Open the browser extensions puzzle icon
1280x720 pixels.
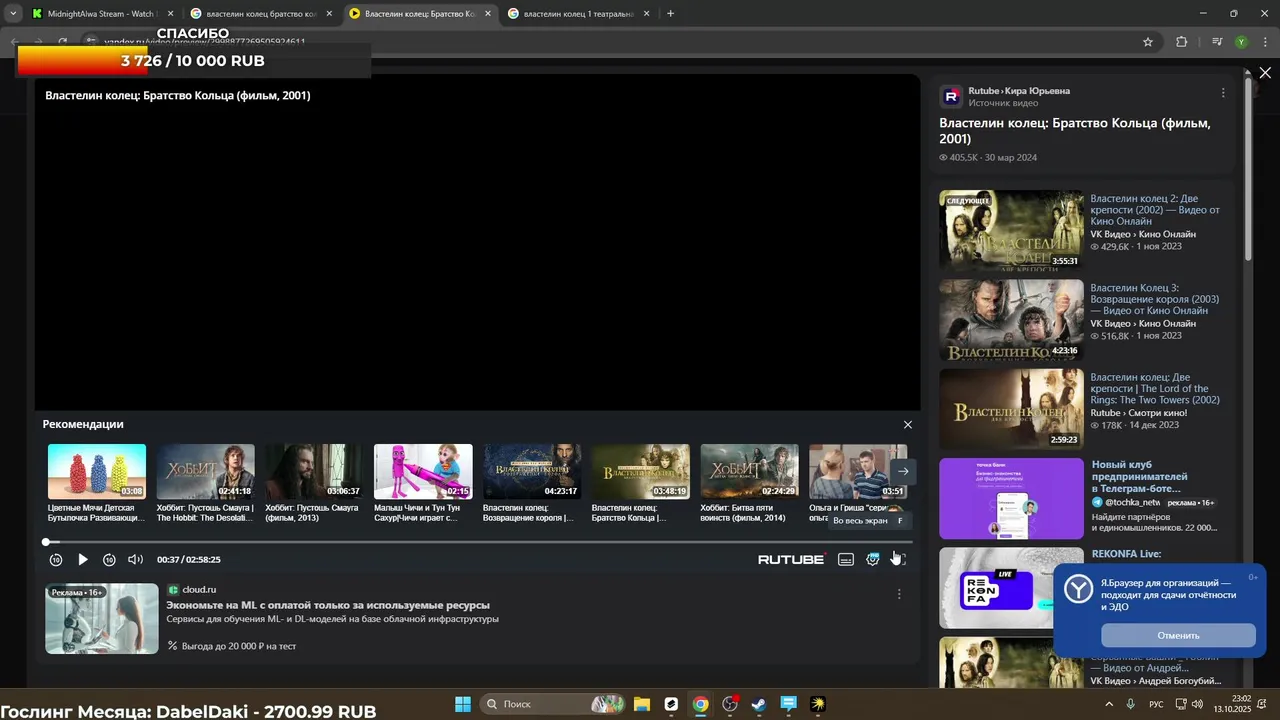click(1181, 42)
